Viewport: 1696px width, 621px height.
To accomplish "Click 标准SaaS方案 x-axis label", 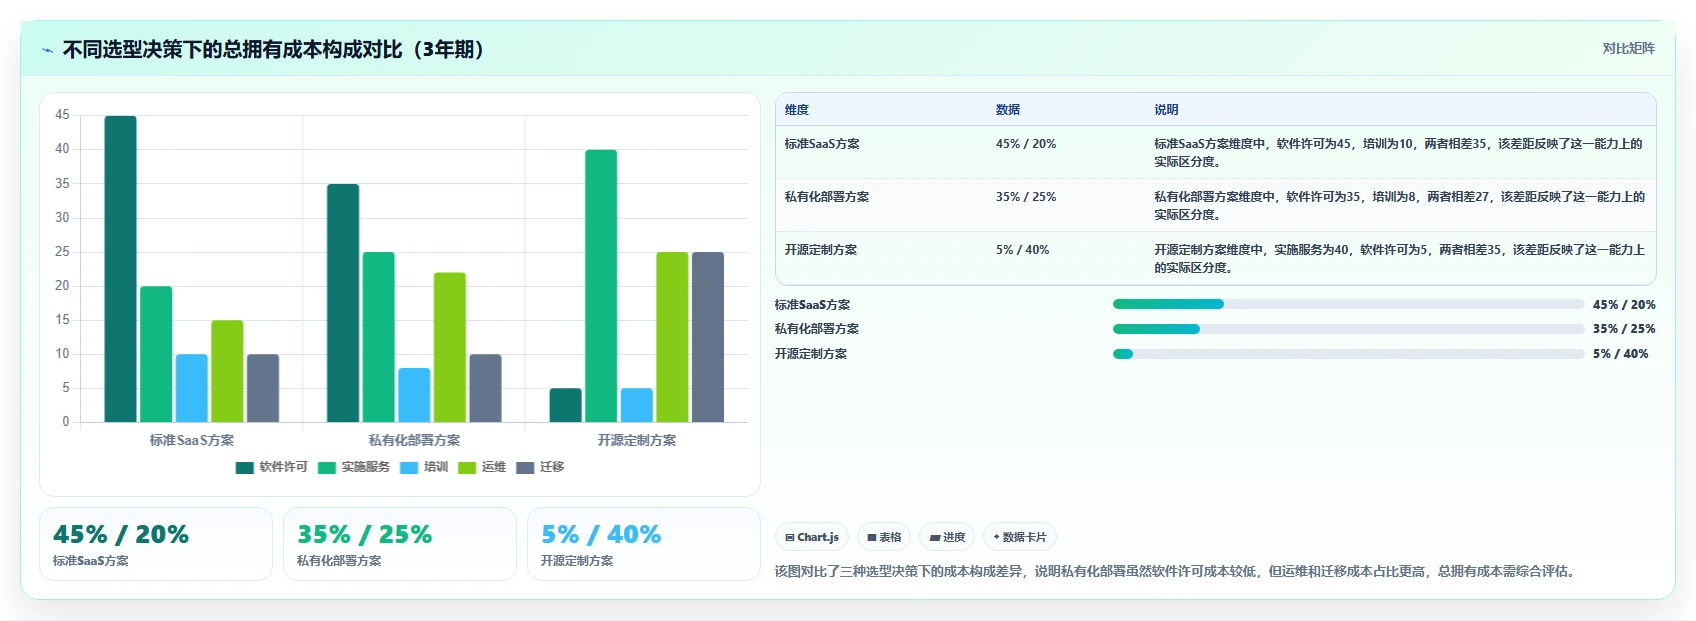I will click(192, 440).
